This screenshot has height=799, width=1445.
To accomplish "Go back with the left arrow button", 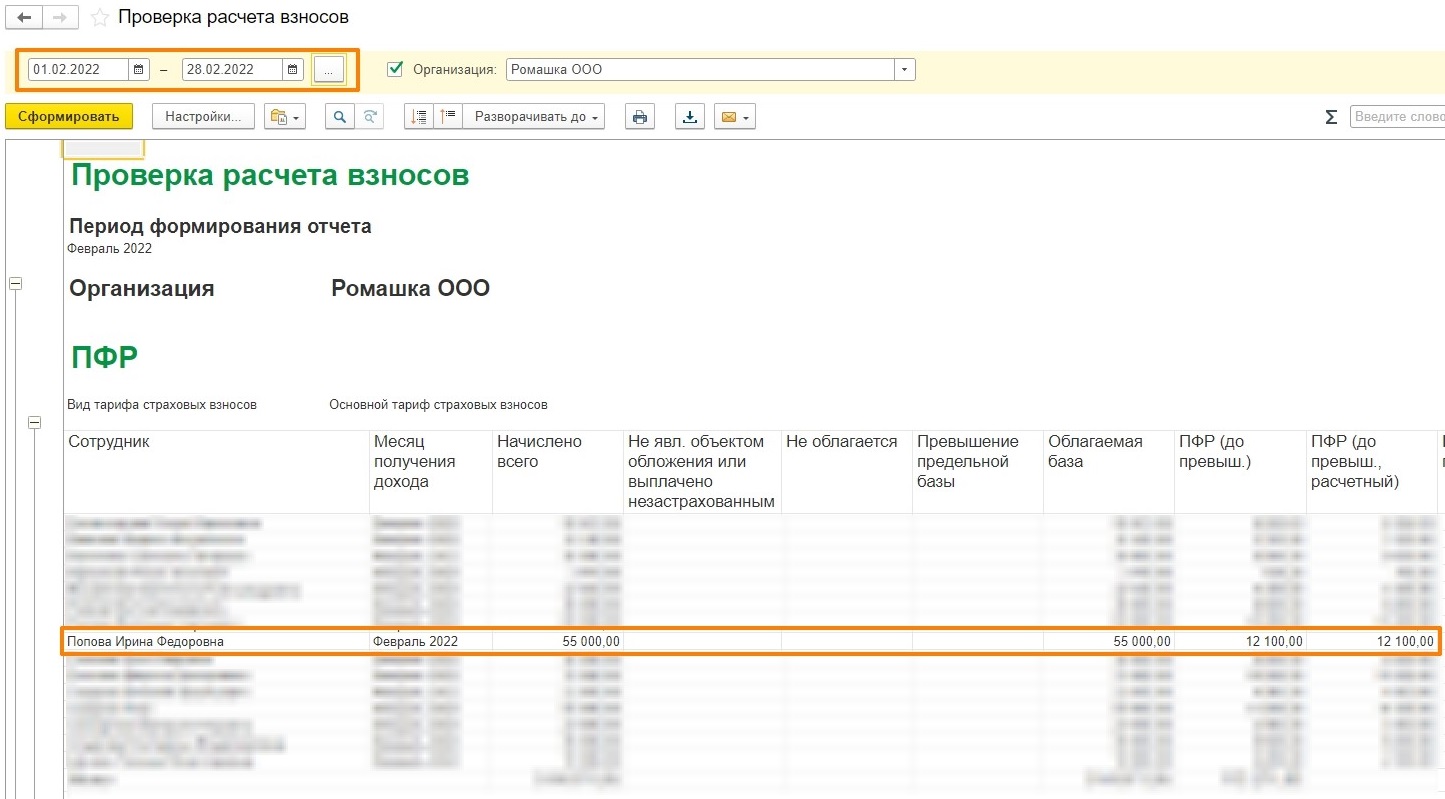I will tap(24, 17).
